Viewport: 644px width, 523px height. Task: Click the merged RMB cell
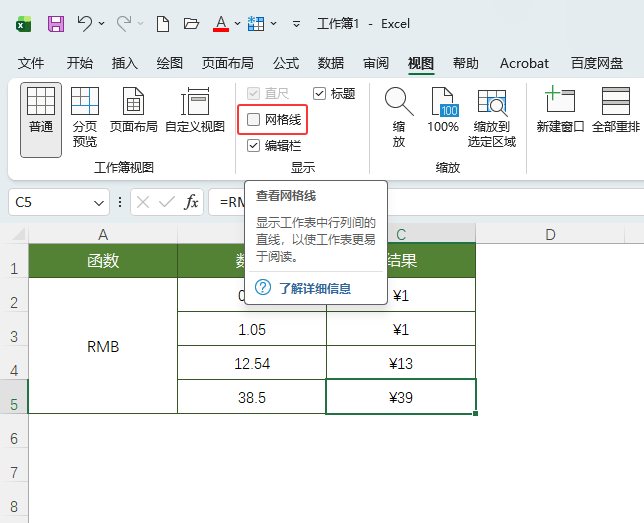pos(103,346)
